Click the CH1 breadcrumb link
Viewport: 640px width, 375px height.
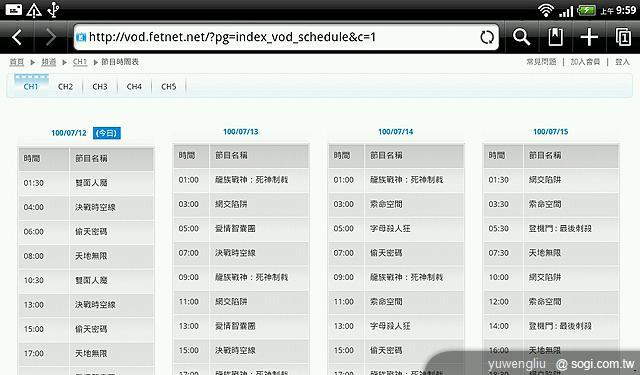click(x=80, y=62)
